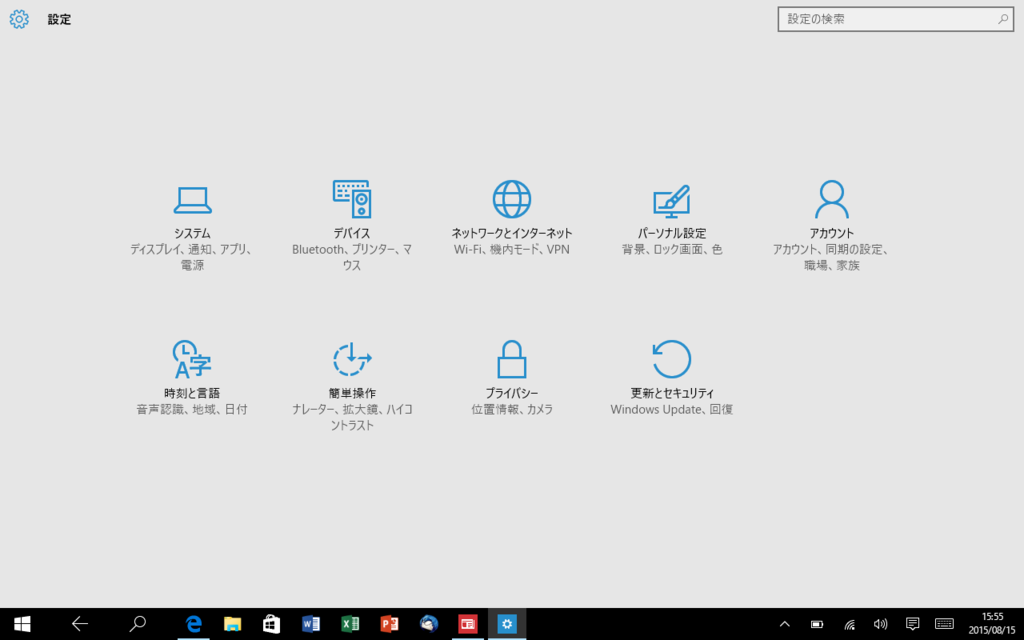Viewport: 1024px width, 640px height.
Task: Open Update and Security settings
Action: point(670,375)
